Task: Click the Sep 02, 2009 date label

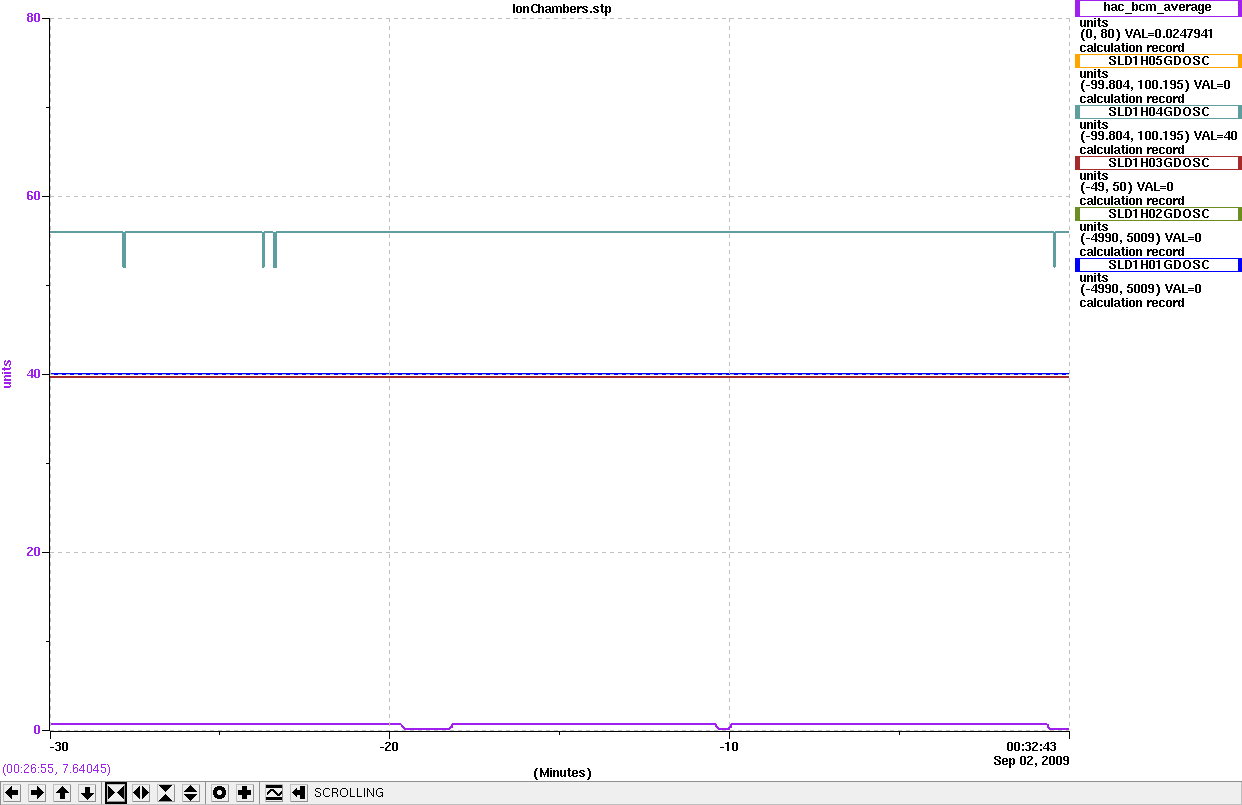Action: pos(1031,761)
